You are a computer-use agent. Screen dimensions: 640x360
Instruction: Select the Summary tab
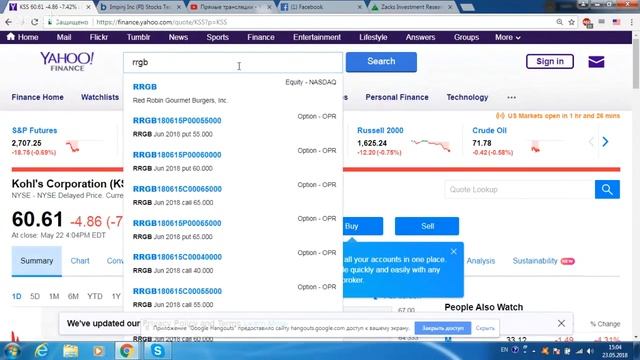click(37, 261)
